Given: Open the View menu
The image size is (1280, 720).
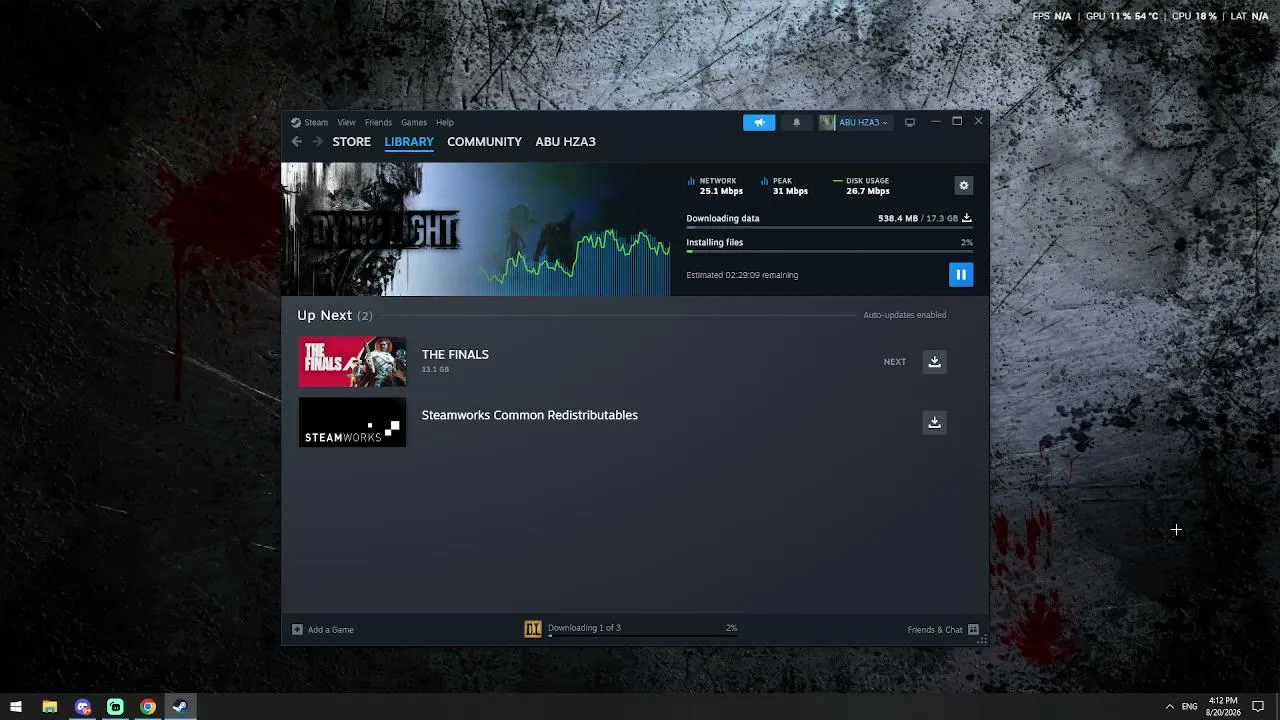Looking at the screenshot, I should (x=346, y=122).
